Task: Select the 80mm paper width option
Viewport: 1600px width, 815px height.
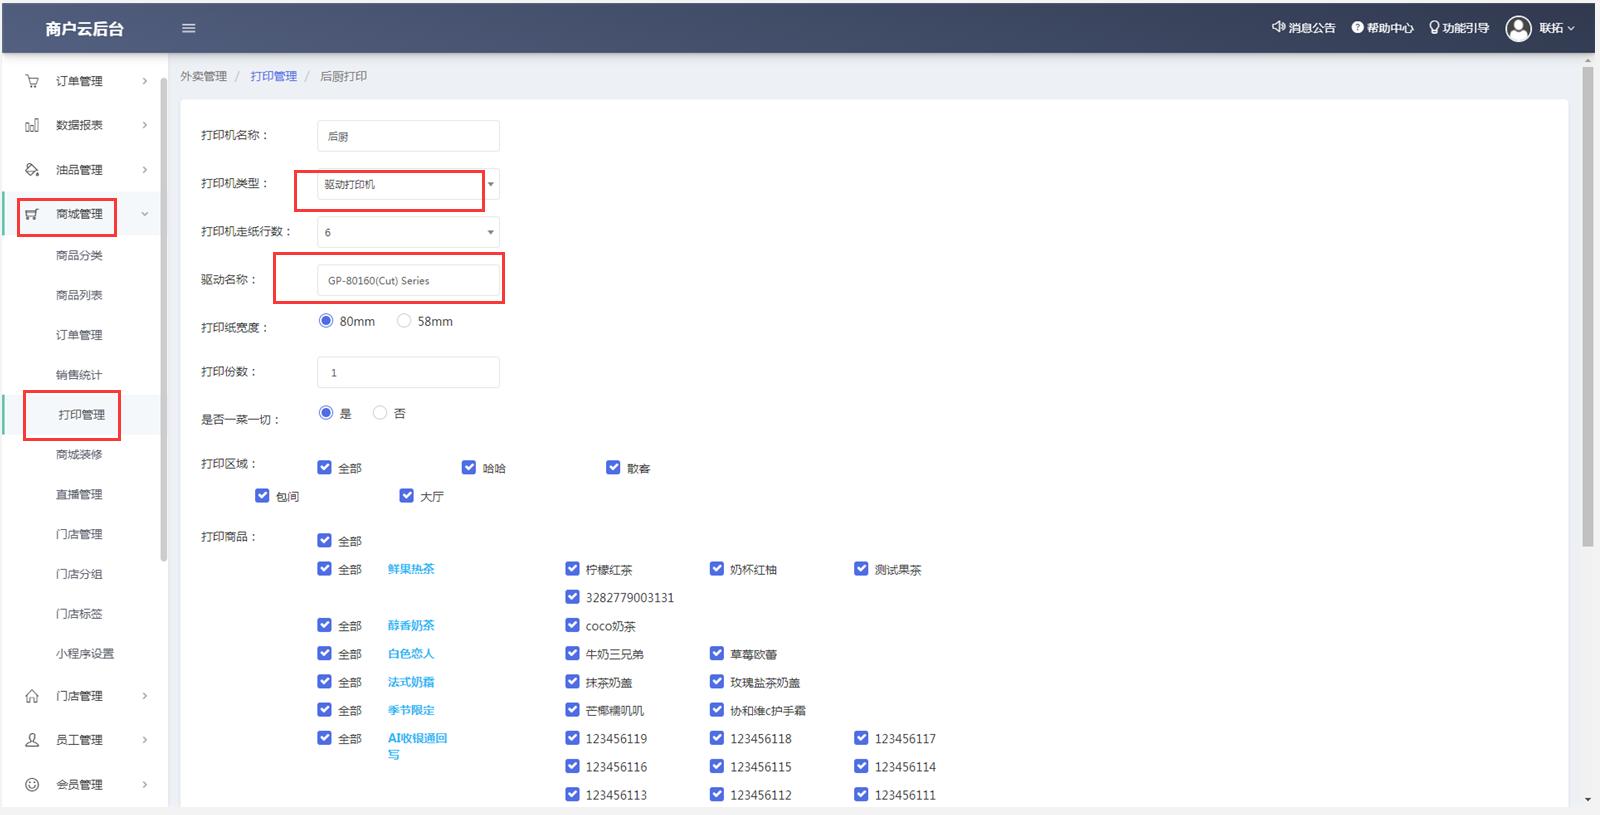Action: coord(326,321)
